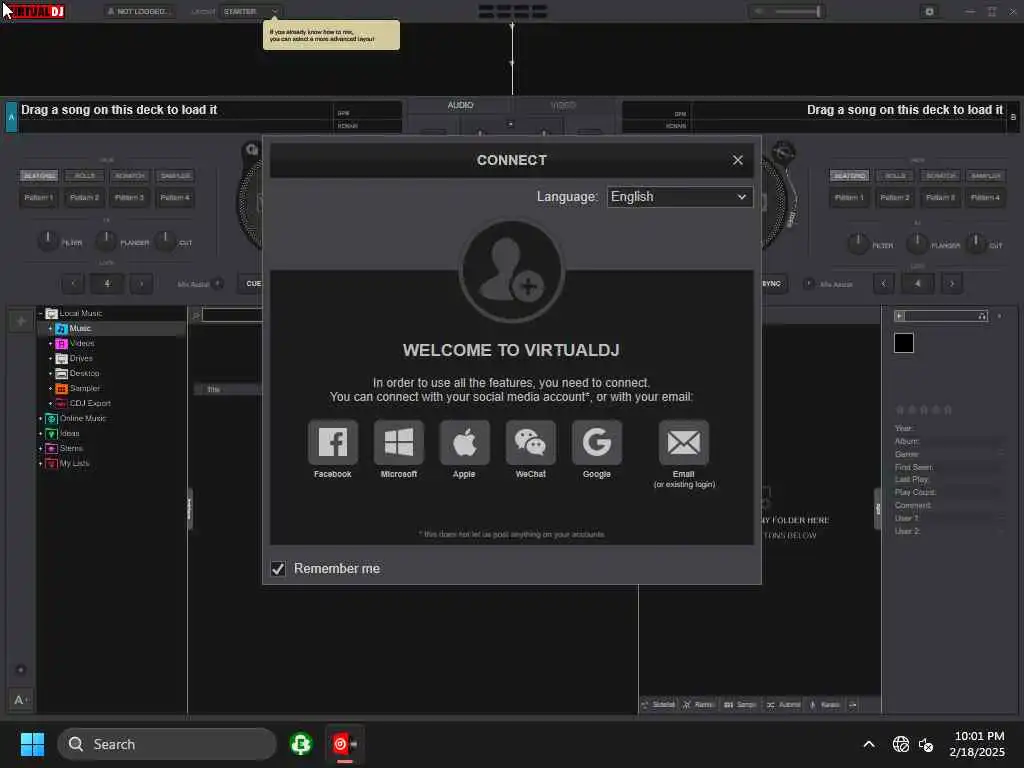Double the loop length on left deck
Image resolution: width=1024 pixels, height=768 pixels.
[141, 283]
